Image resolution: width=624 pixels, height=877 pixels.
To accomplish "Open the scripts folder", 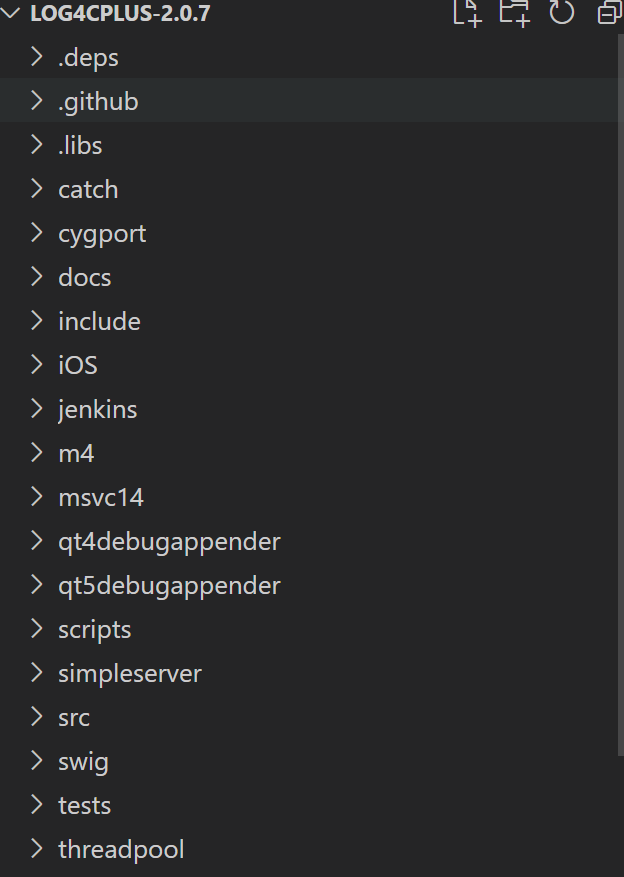I will point(94,629).
